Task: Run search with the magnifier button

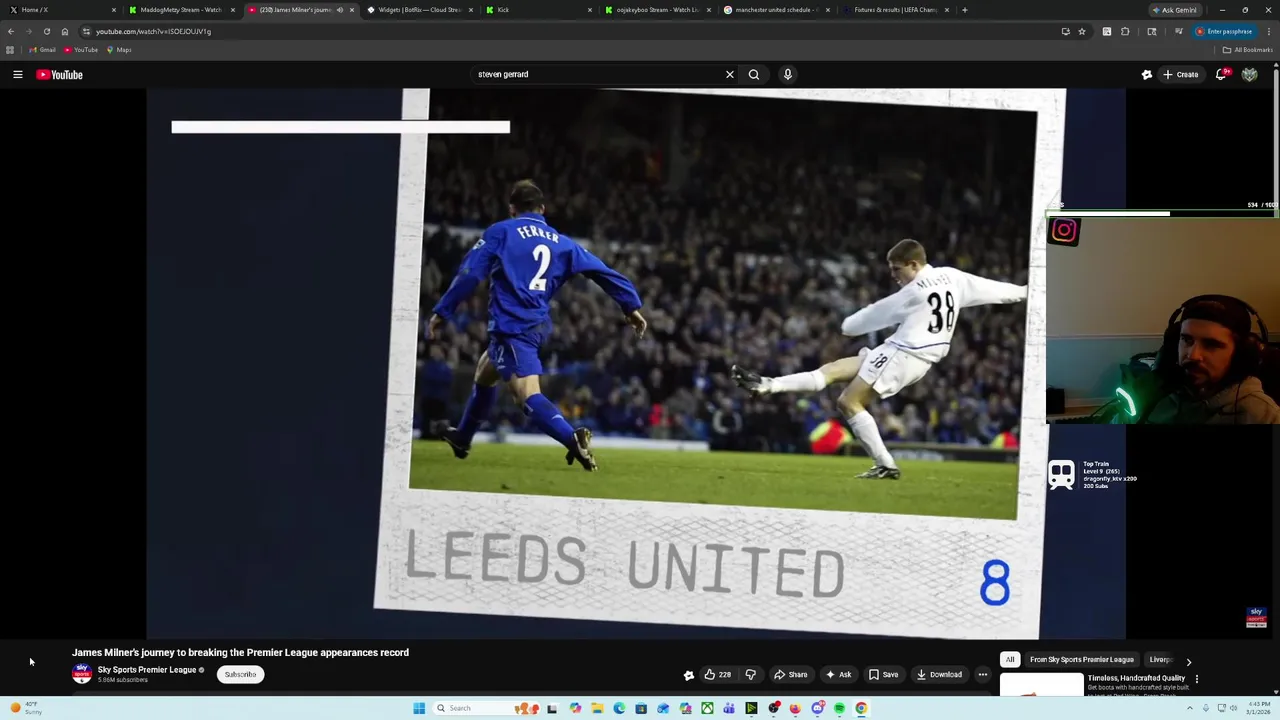Action: (x=754, y=74)
